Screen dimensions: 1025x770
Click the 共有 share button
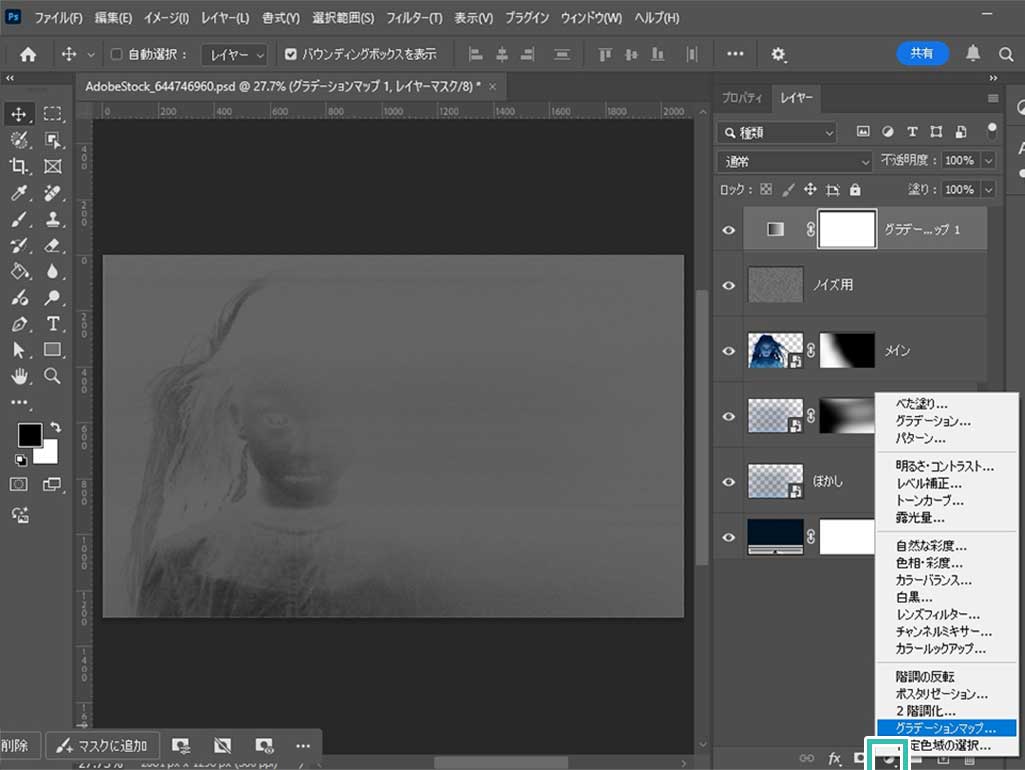(x=922, y=53)
